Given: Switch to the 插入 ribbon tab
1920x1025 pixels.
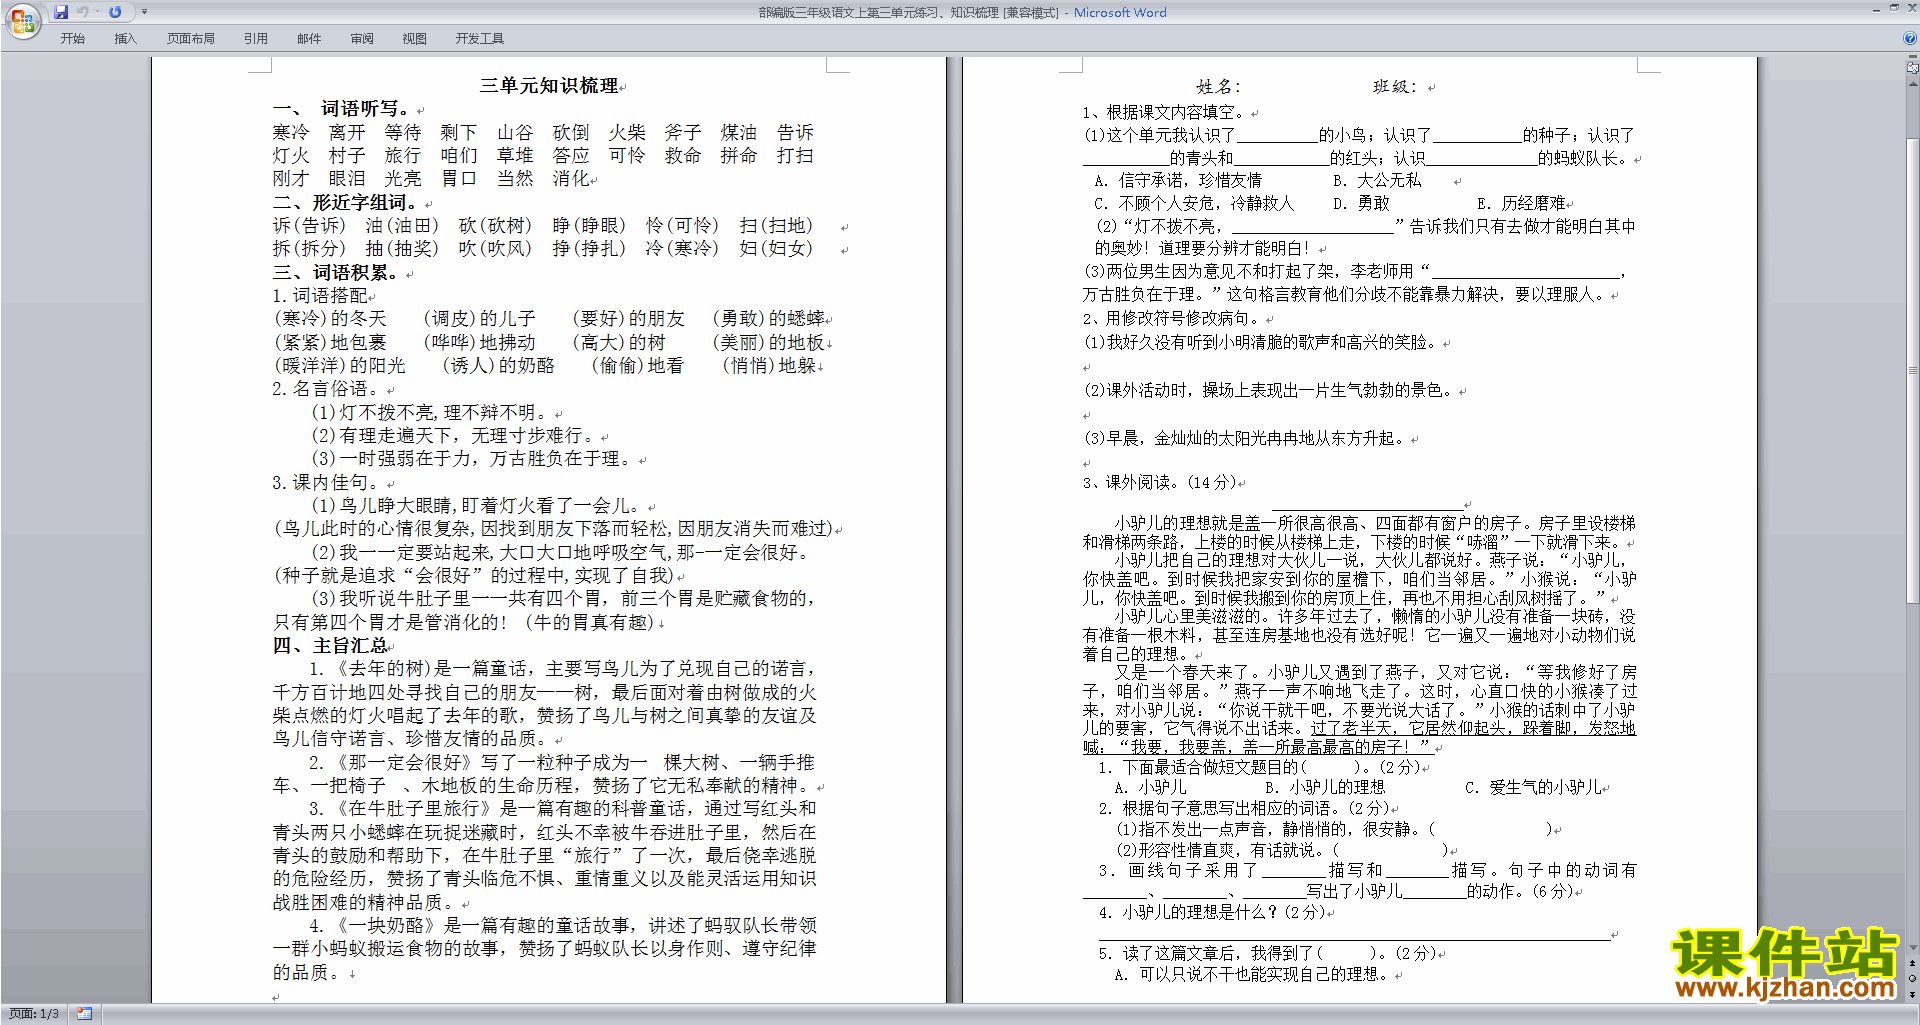Looking at the screenshot, I should point(125,39).
